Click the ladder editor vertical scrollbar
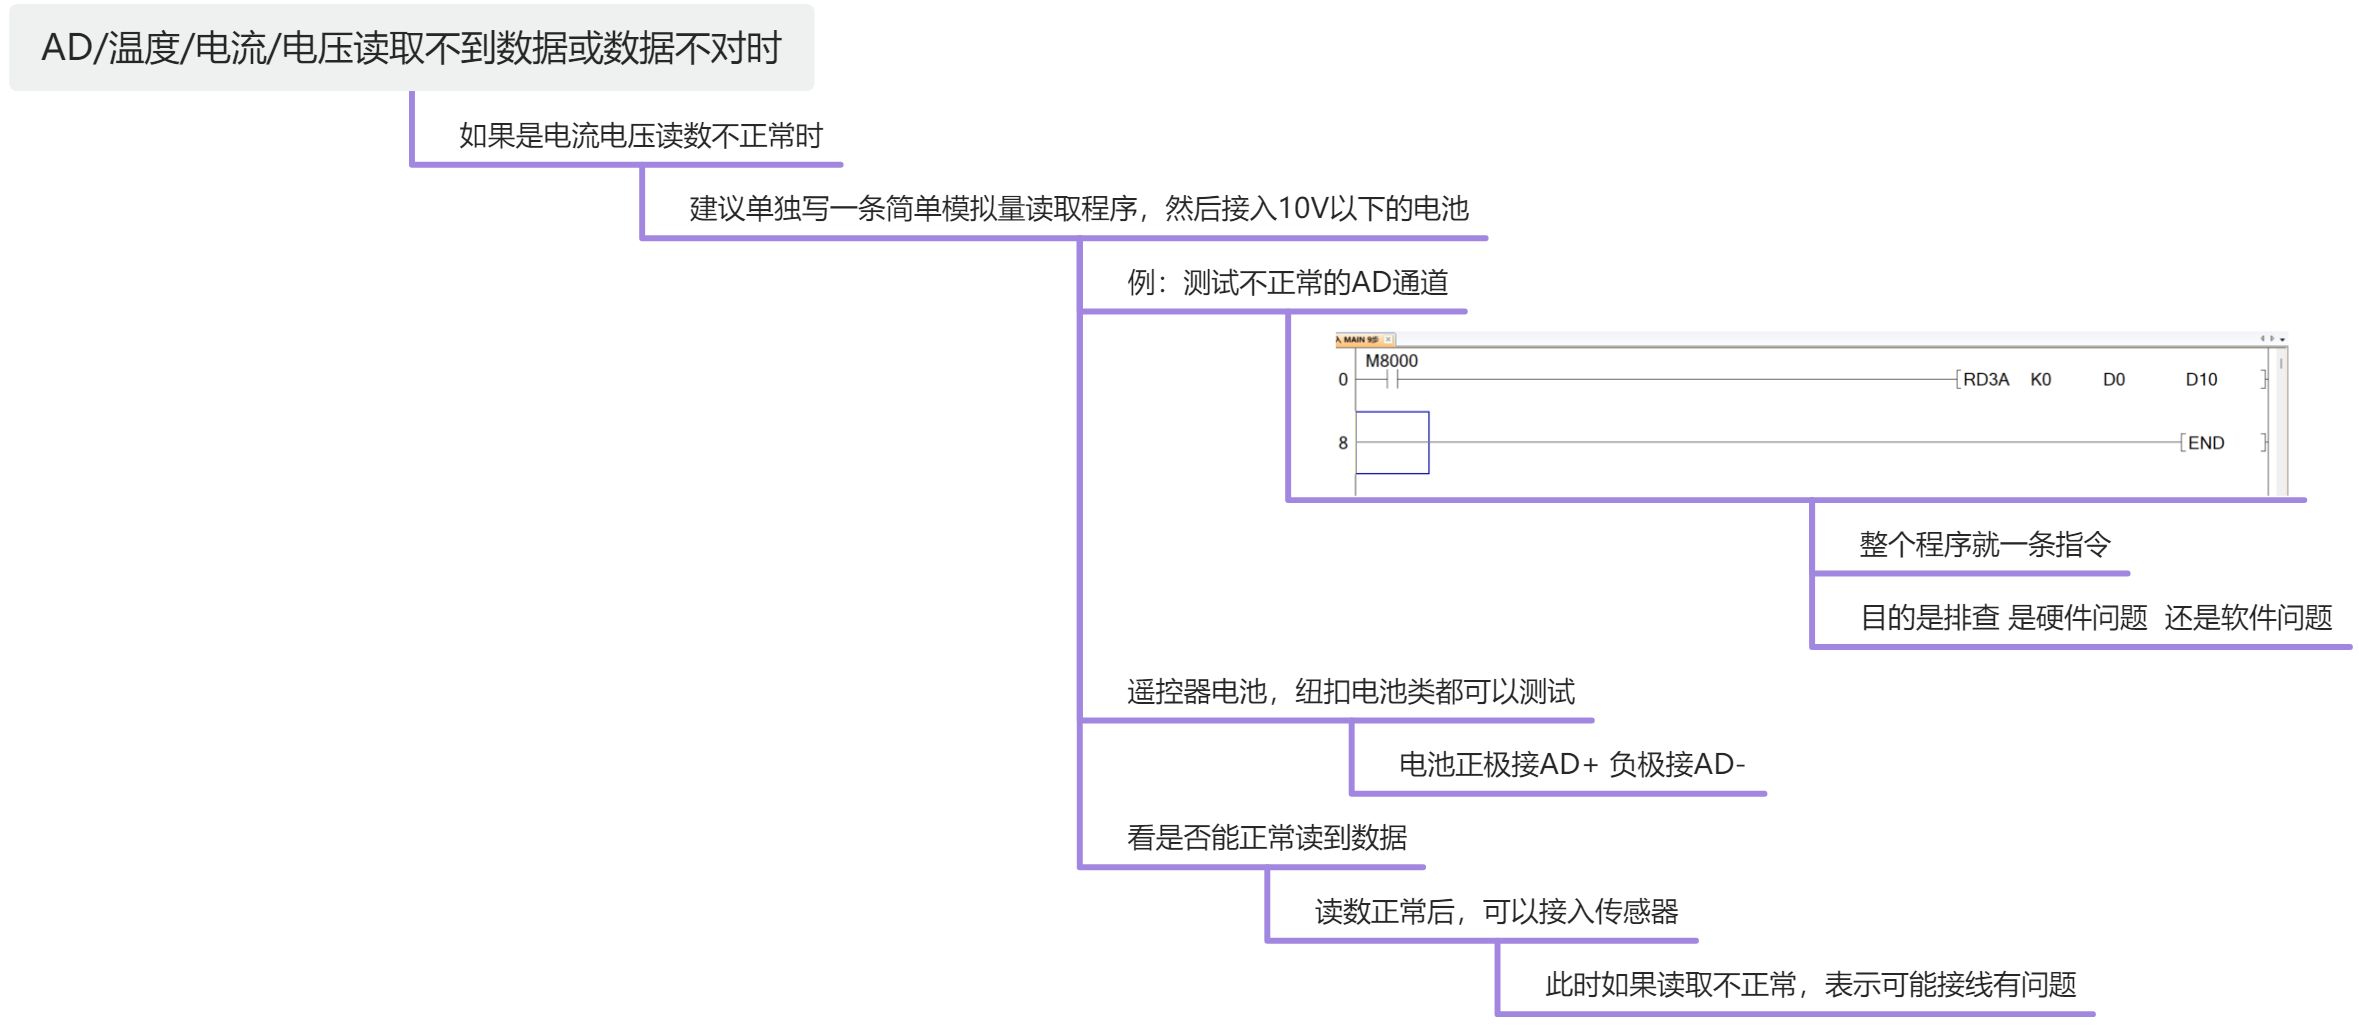 [2281, 420]
